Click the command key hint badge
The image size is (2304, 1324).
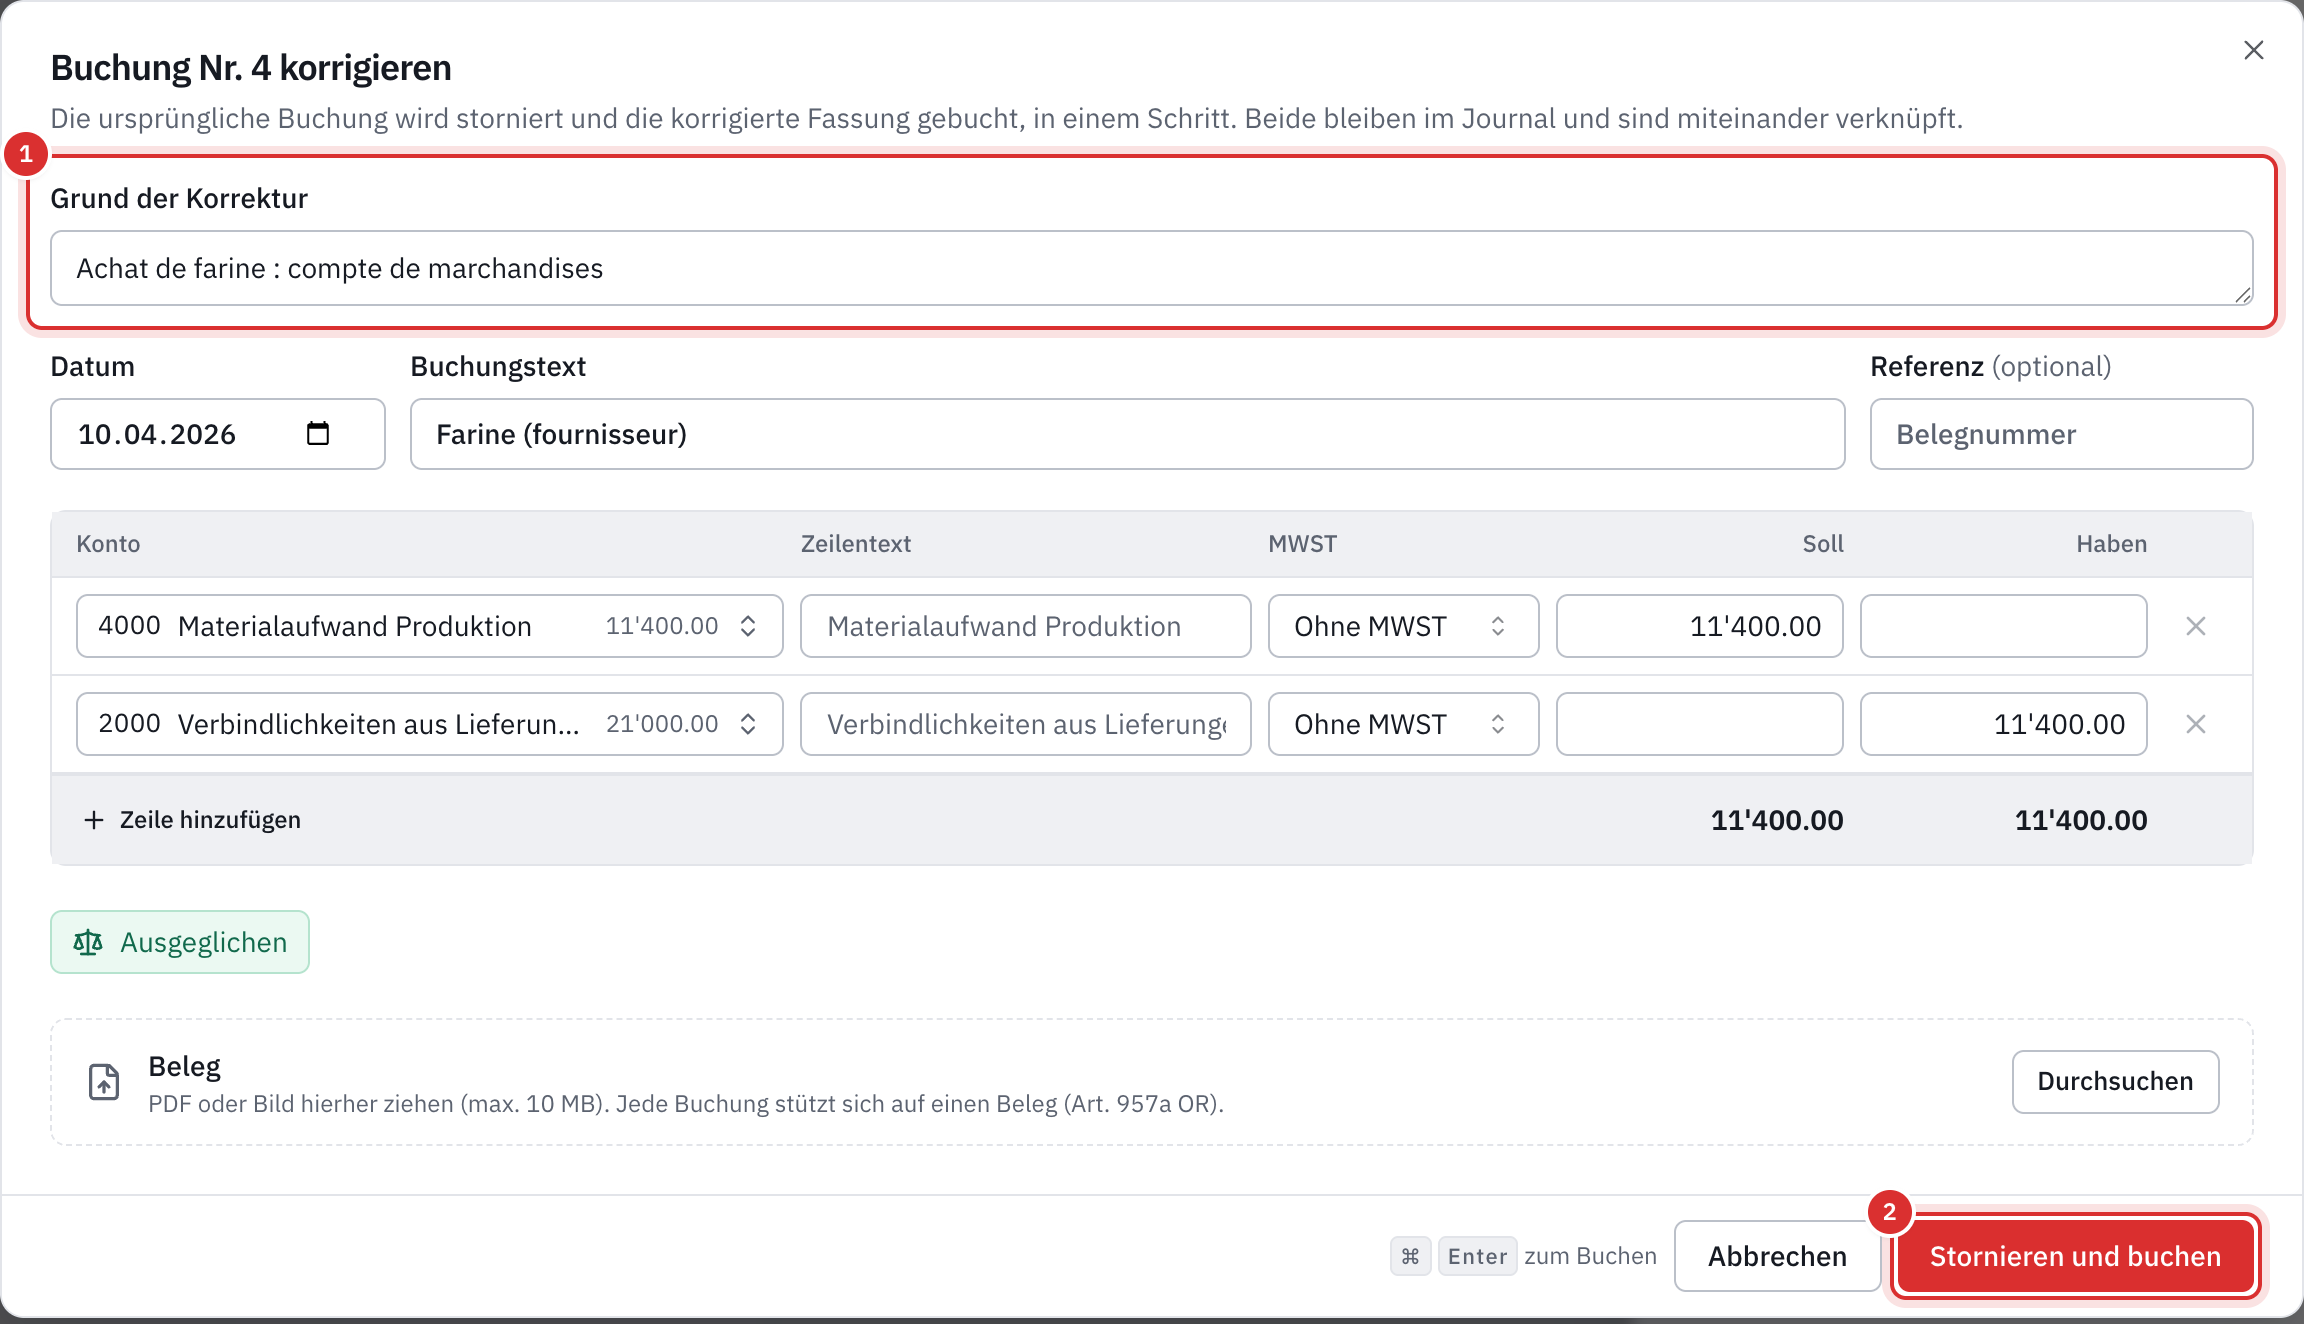pyautogui.click(x=1410, y=1256)
